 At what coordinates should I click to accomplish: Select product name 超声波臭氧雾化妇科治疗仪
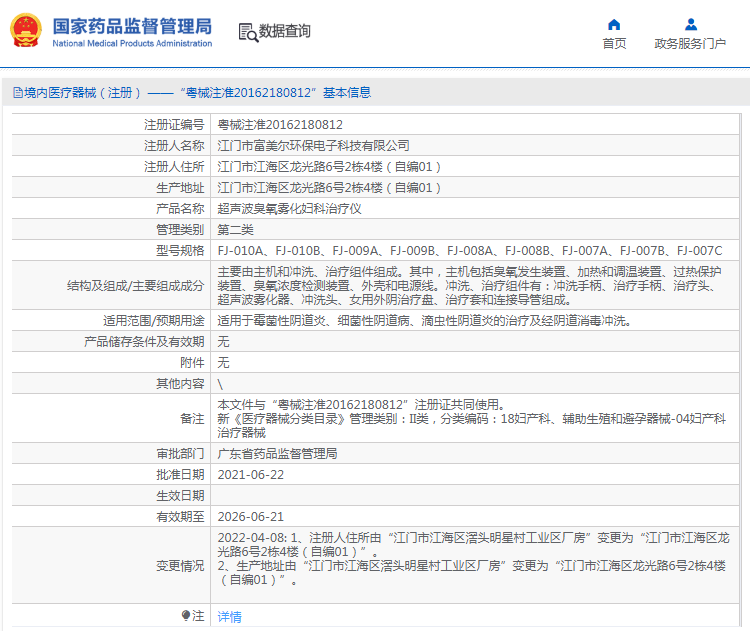pos(289,209)
